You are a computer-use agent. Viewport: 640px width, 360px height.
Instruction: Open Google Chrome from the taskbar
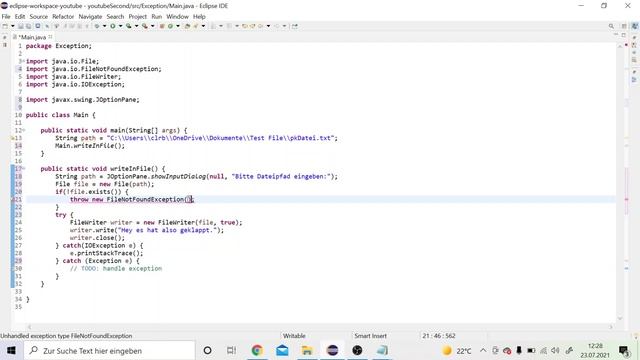[x=257, y=351]
